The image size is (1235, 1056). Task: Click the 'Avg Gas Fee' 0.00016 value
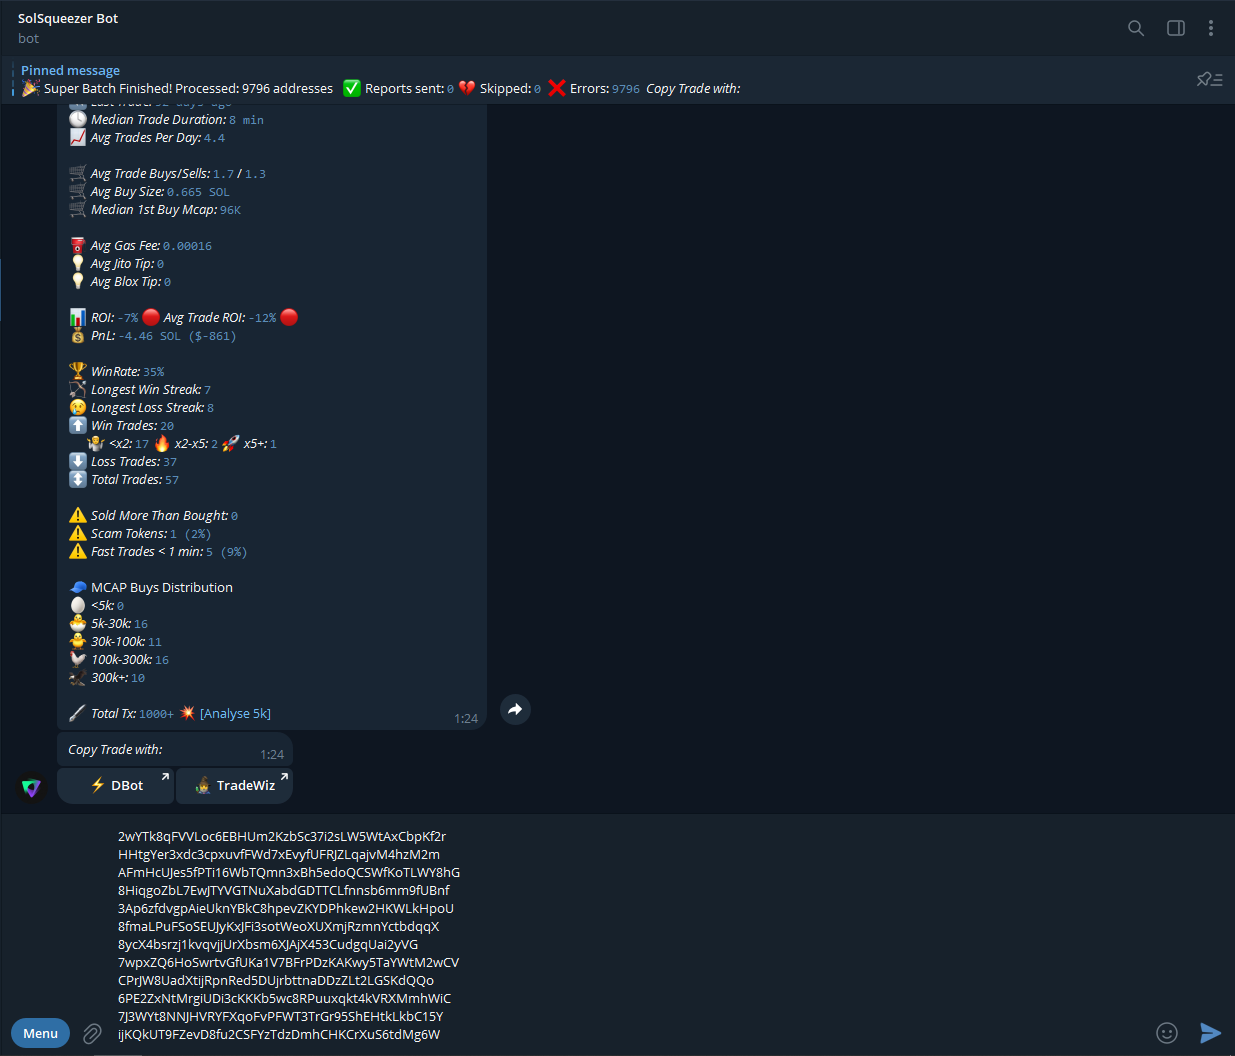(x=187, y=246)
